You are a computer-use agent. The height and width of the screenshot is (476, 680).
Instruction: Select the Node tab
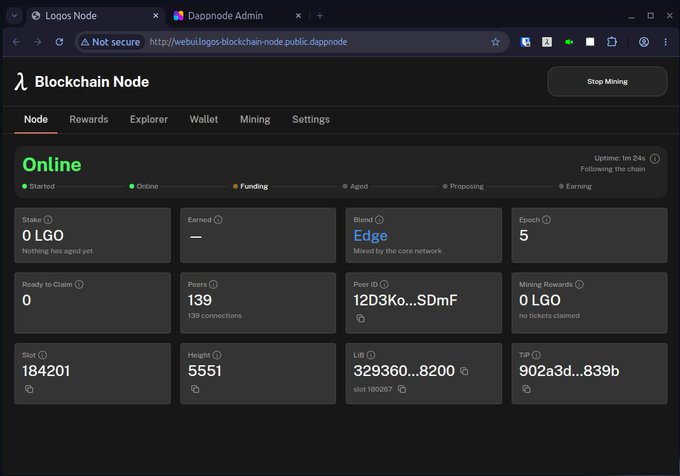tap(36, 119)
